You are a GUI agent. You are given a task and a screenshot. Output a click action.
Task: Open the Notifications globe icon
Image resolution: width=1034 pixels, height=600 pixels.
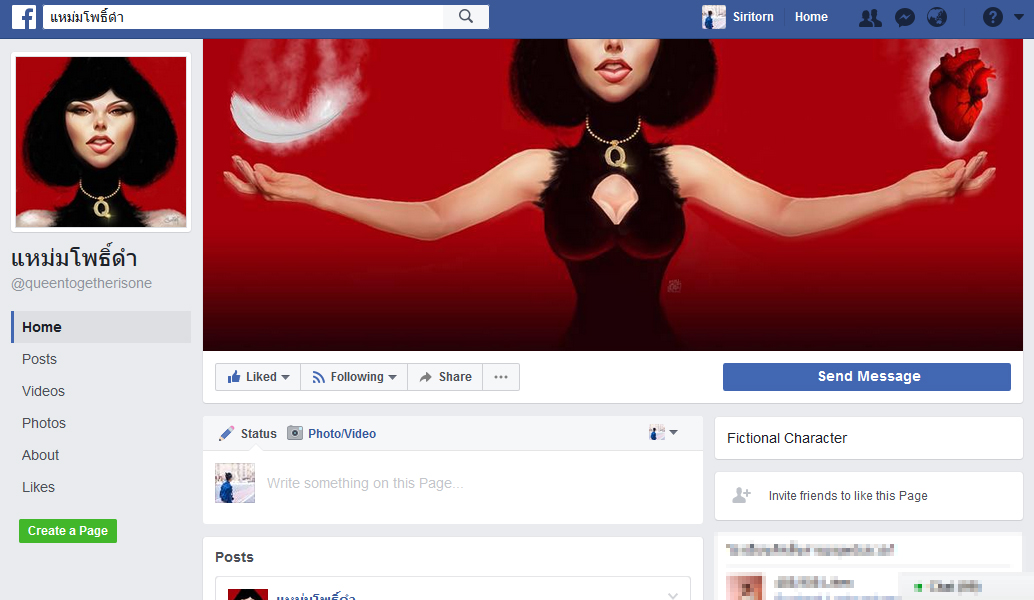tap(937, 17)
